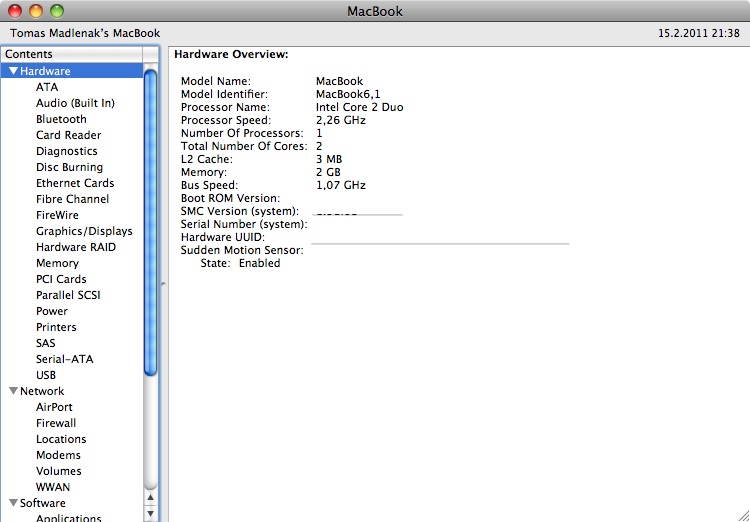Select Graphics/Displays in the sidebar
Viewport: 750px width, 522px height.
click(x=84, y=231)
